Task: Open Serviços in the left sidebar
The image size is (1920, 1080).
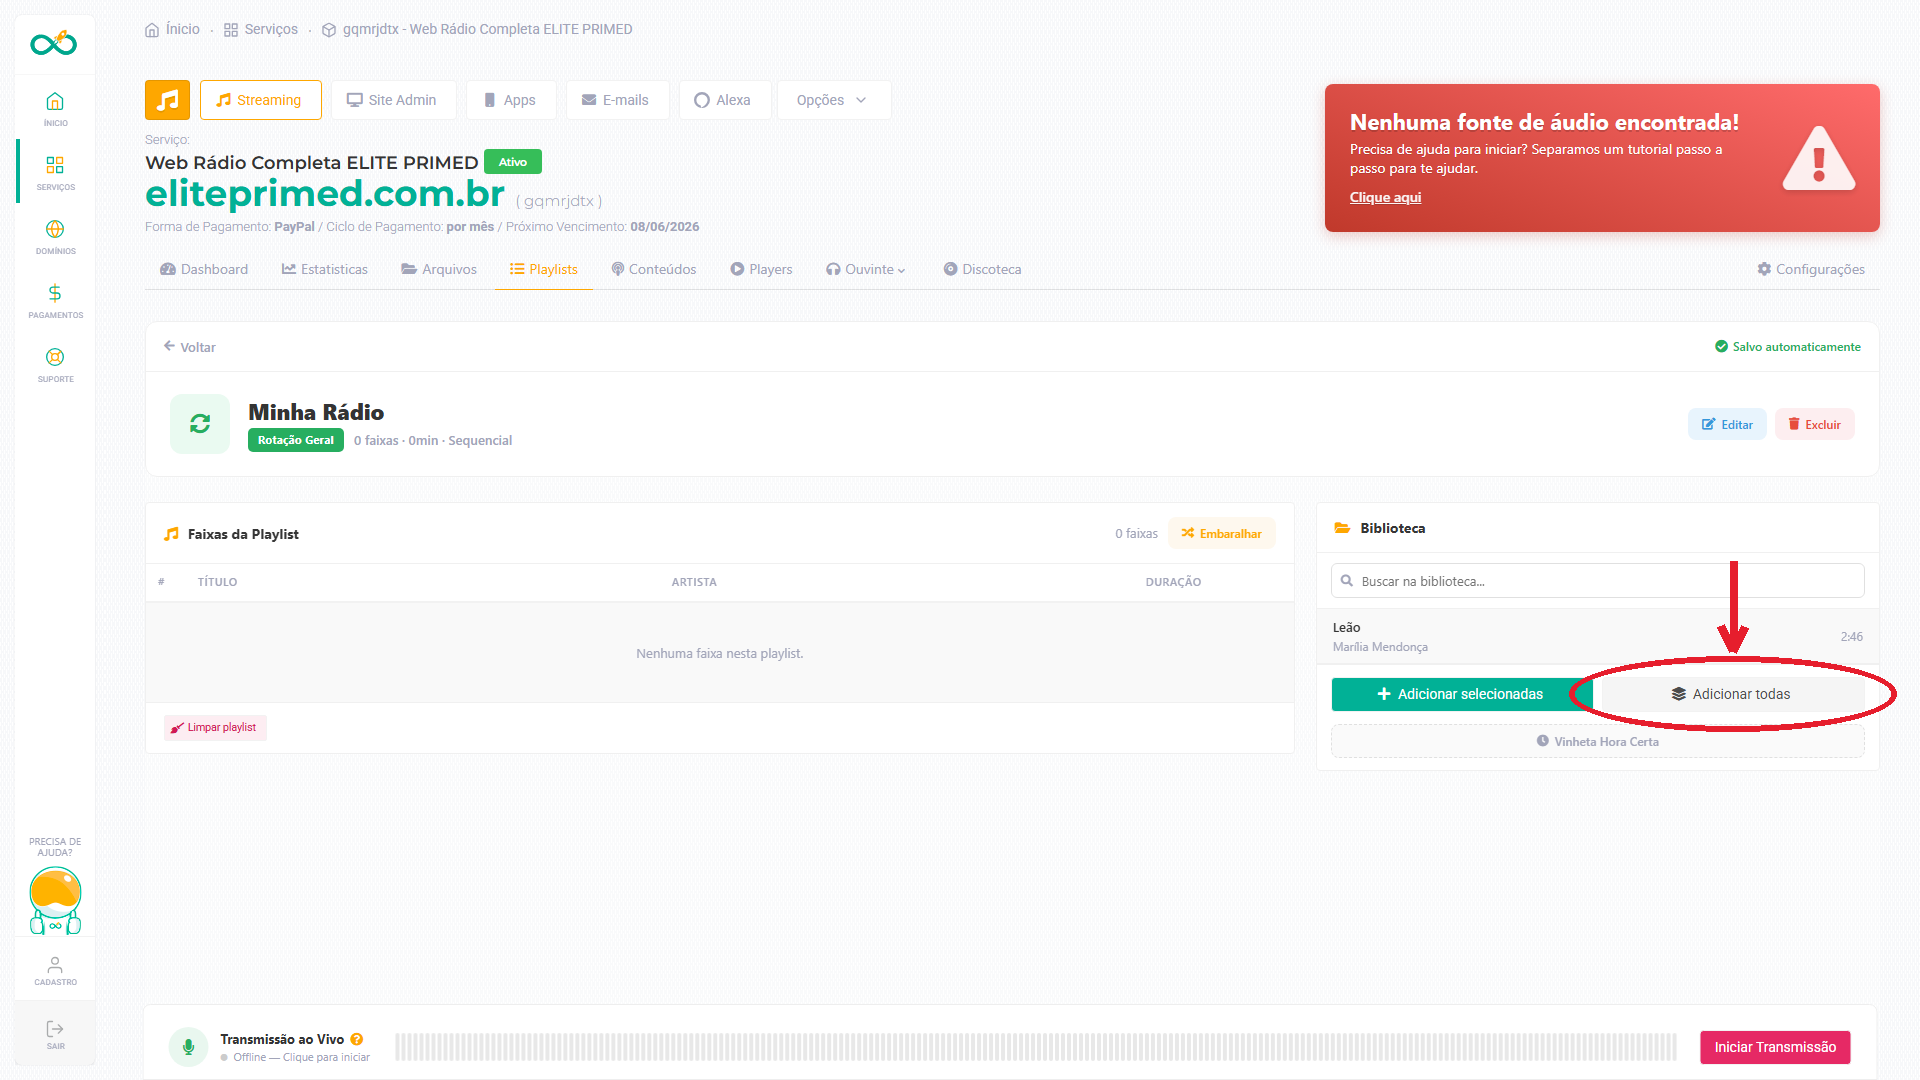Action: tap(55, 173)
